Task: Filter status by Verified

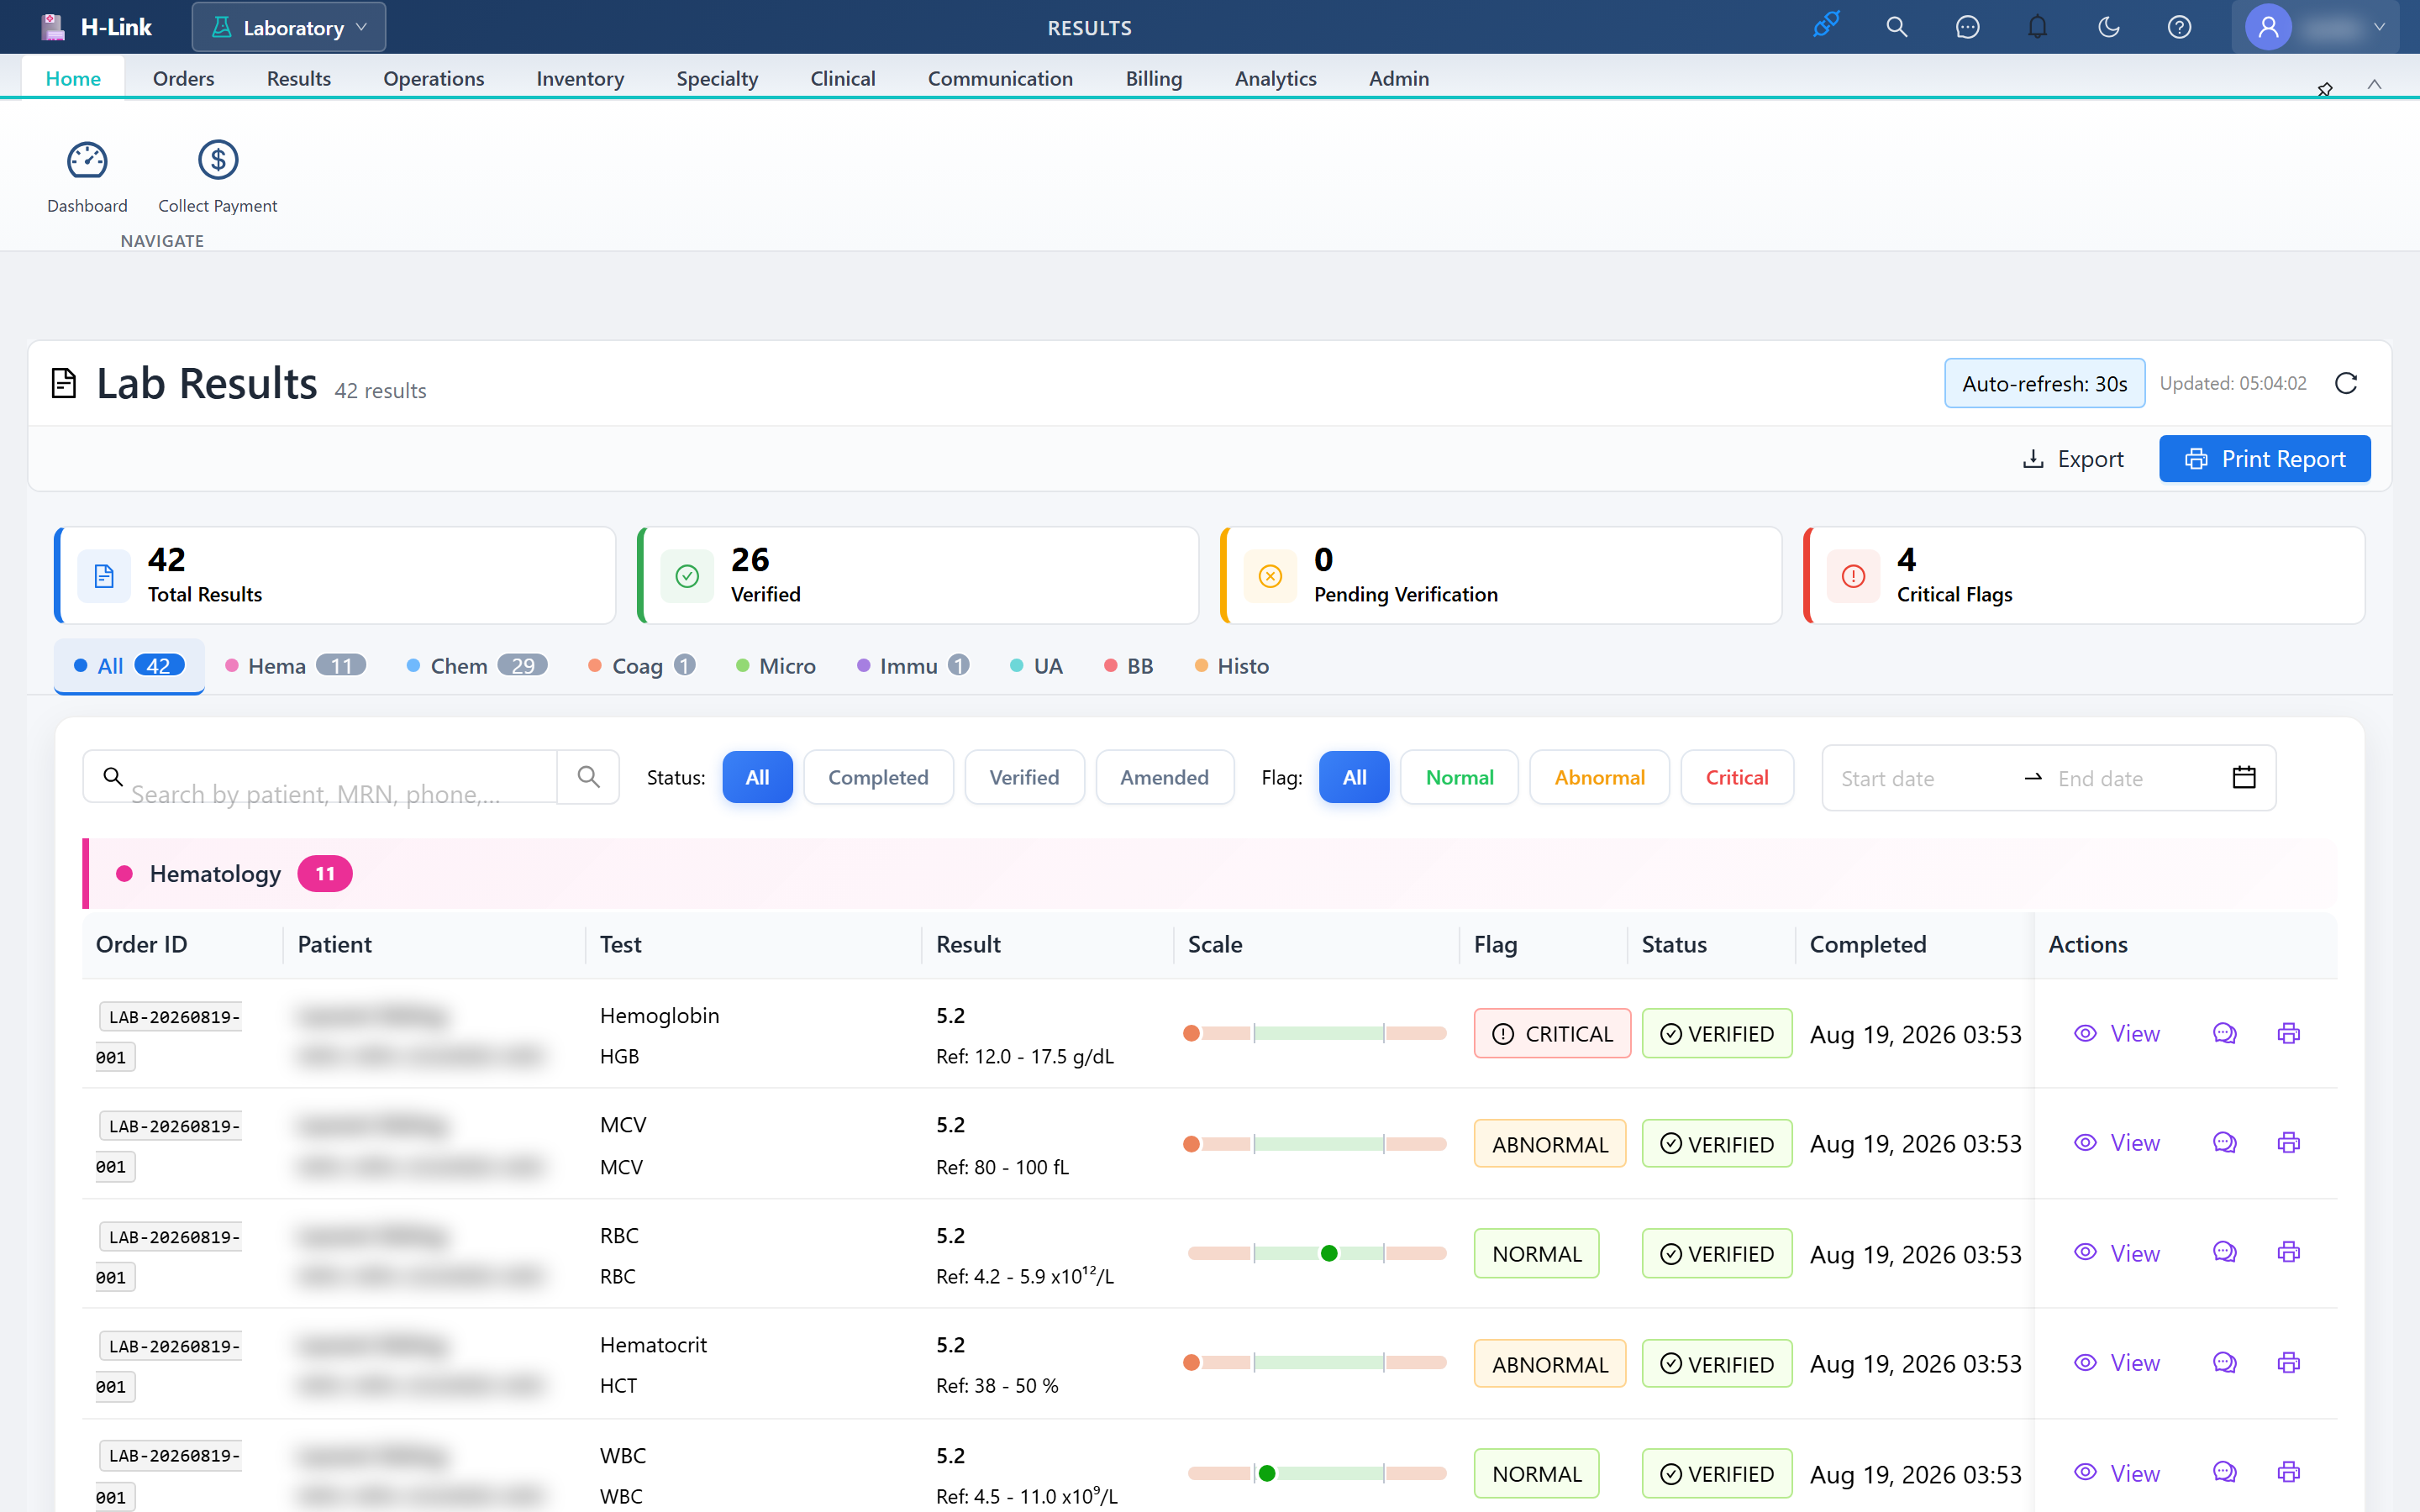Action: click(x=1024, y=777)
